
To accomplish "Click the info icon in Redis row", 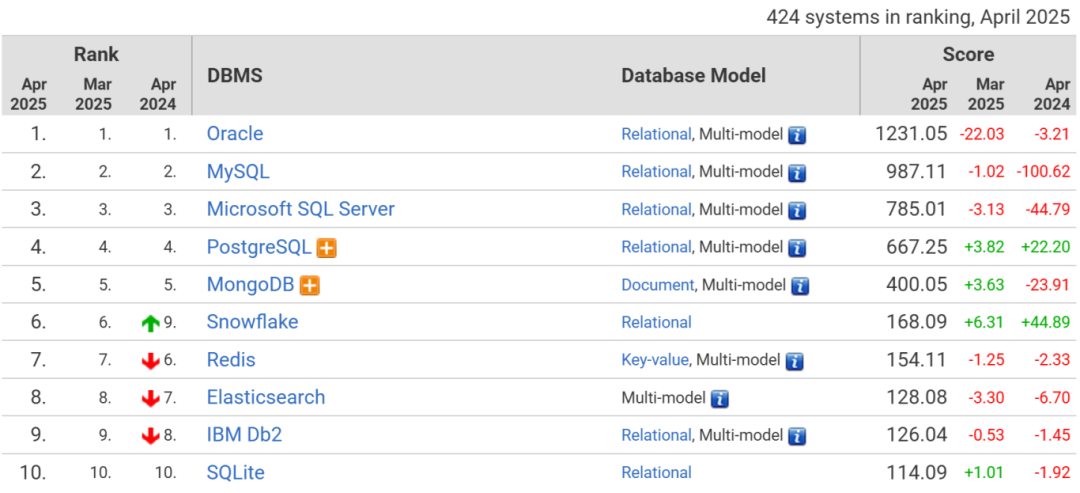I will coord(795,360).
